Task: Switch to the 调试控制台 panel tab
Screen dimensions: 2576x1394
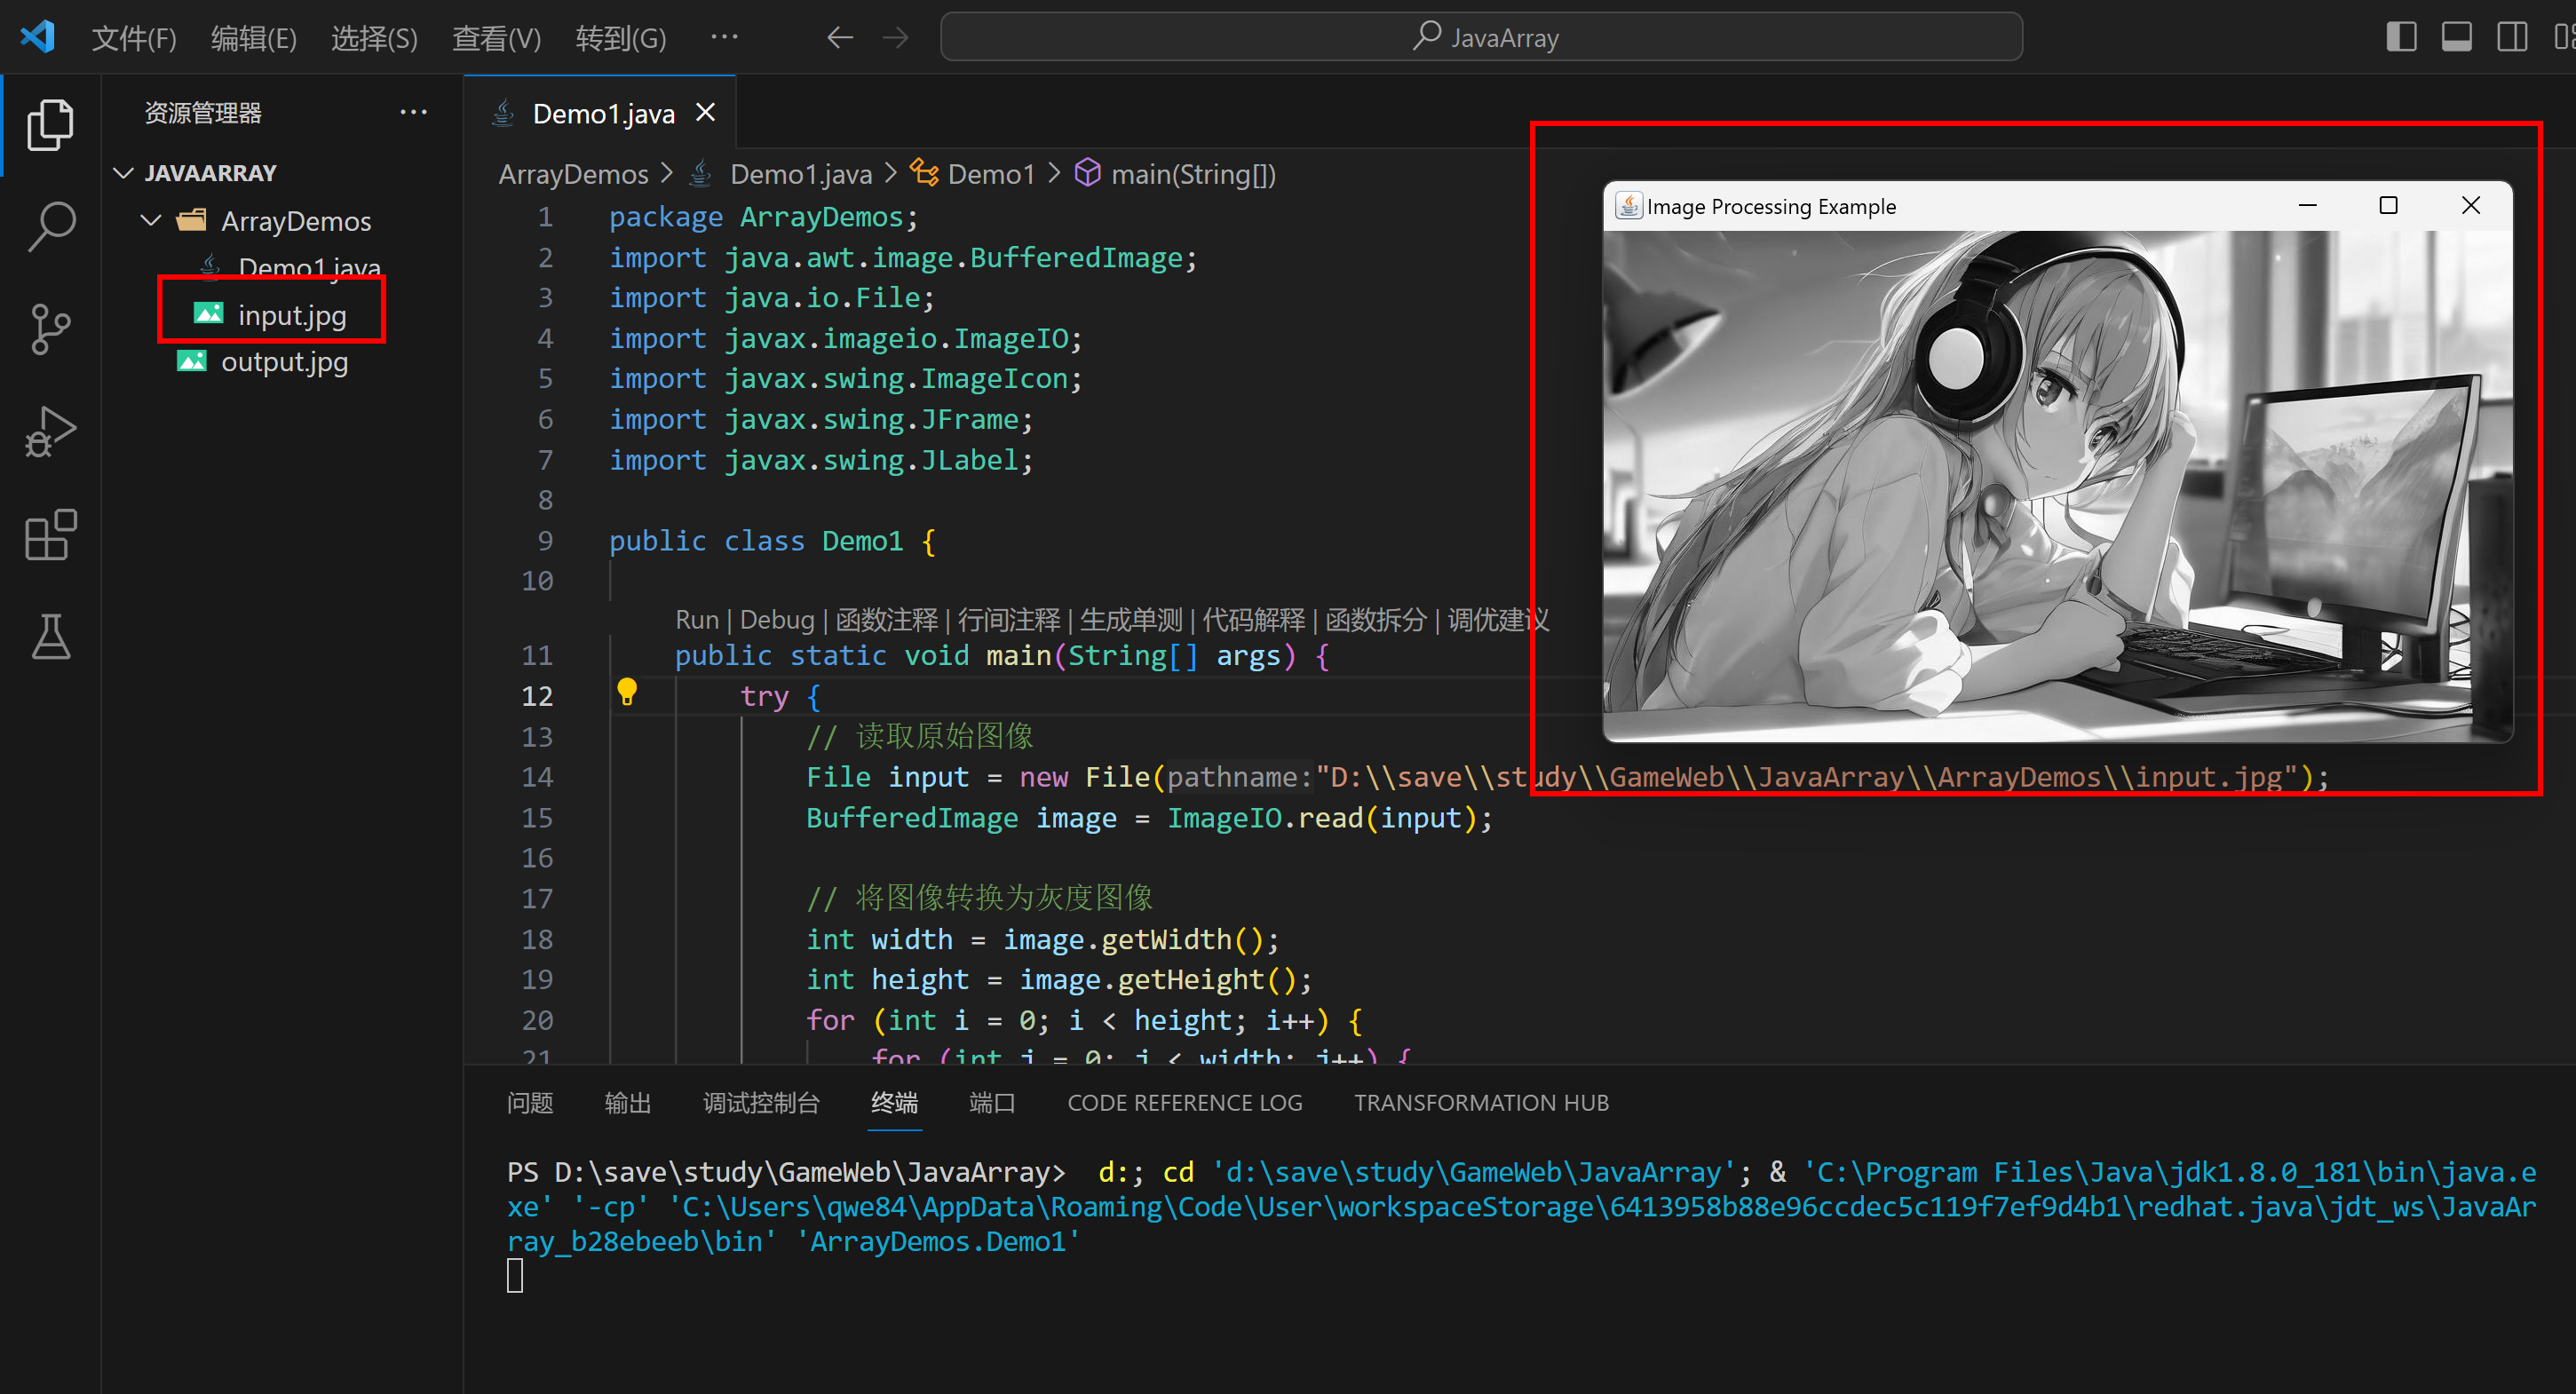Action: [x=761, y=1103]
